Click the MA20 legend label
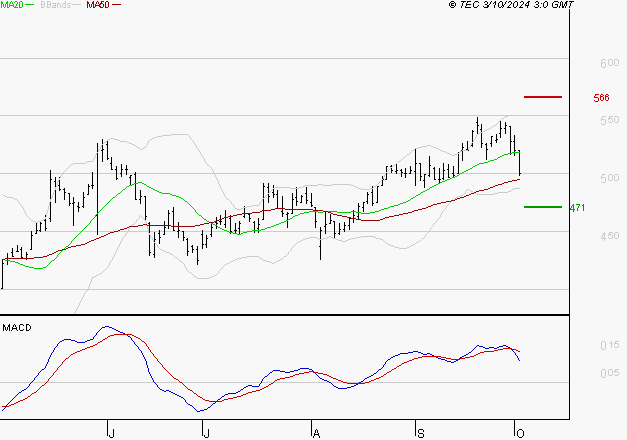The width and height of the screenshot is (627, 440). pyautogui.click(x=12, y=5)
